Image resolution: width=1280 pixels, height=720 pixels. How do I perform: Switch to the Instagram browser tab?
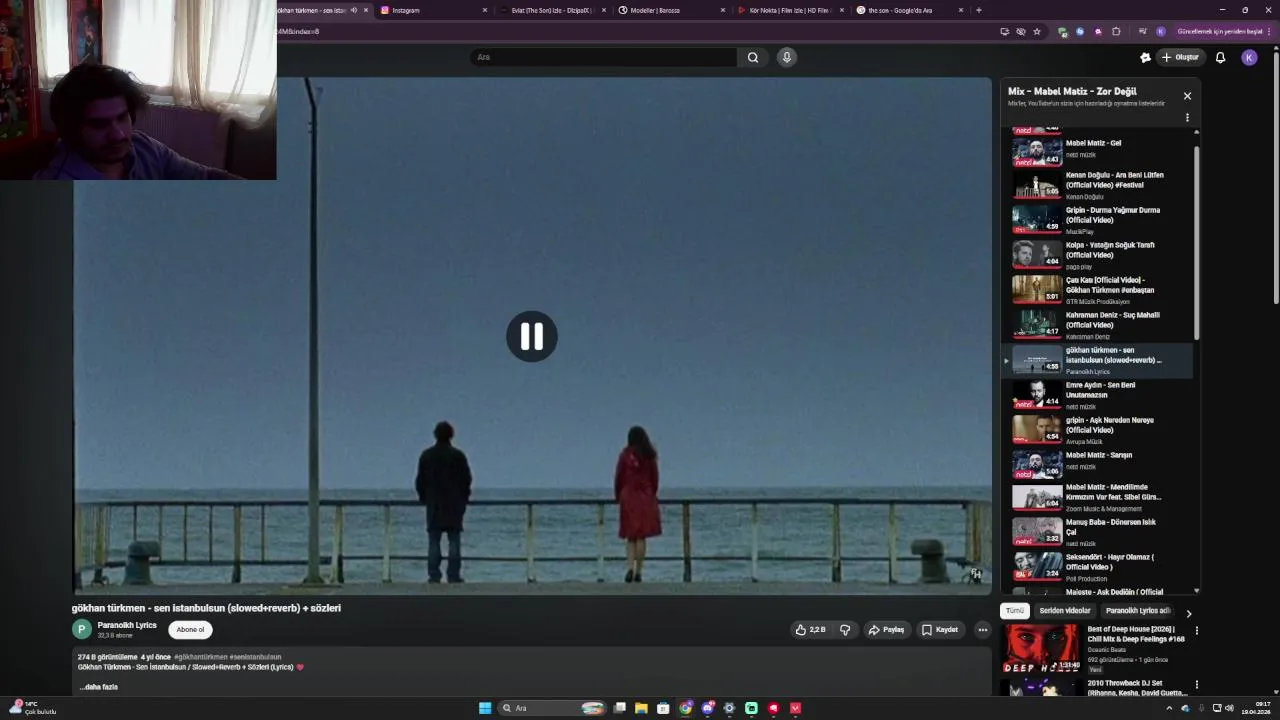pyautogui.click(x=432, y=10)
